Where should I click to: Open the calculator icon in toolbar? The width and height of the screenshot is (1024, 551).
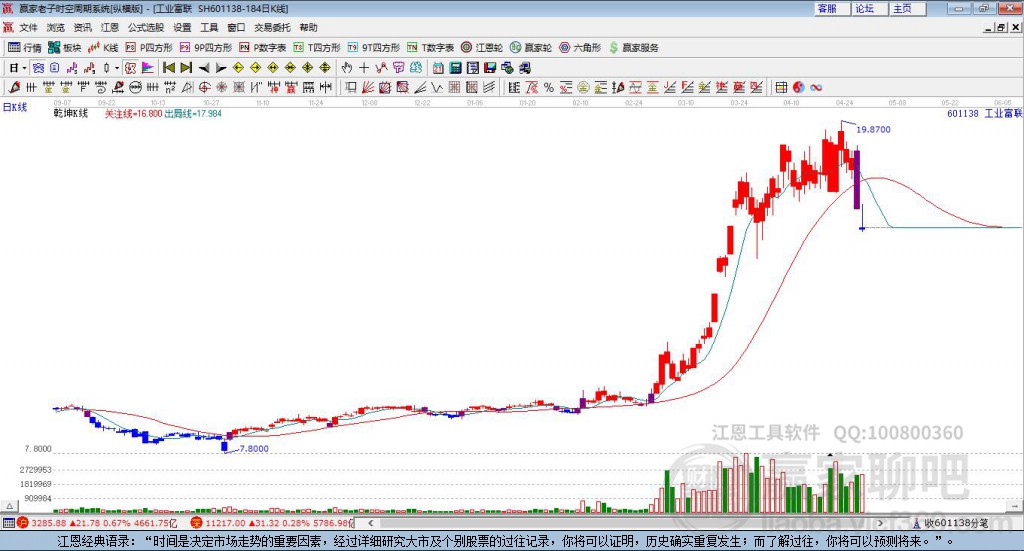click(x=455, y=68)
